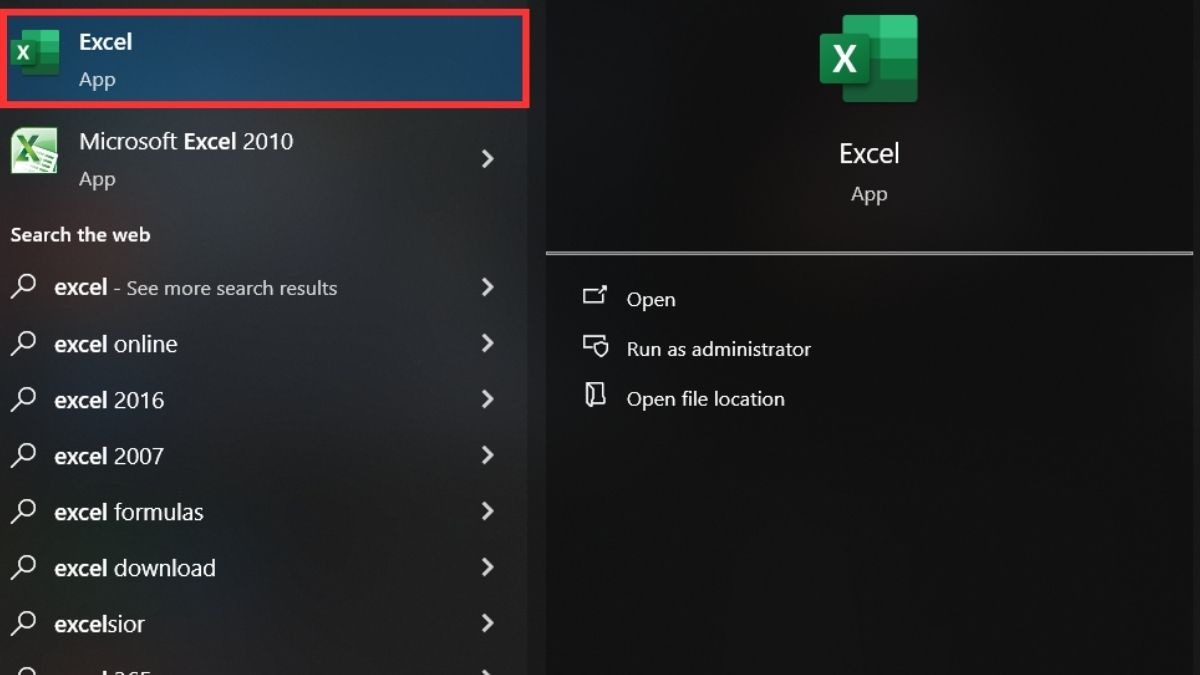Expand the excel formulas suggestion arrow

point(488,511)
